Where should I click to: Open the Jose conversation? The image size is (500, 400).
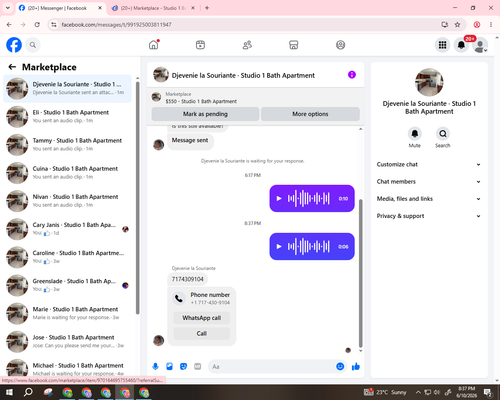pyautogui.click(x=67, y=342)
